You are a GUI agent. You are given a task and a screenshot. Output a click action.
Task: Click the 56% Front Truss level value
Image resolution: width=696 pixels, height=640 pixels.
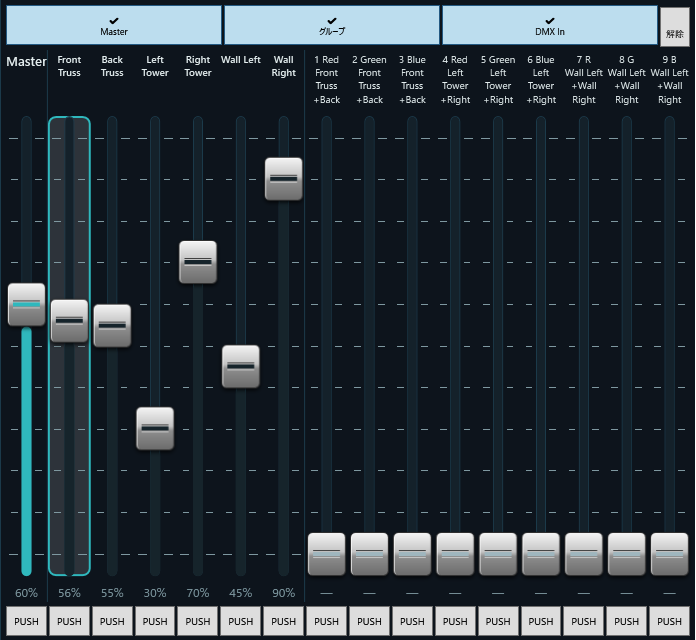point(69,593)
